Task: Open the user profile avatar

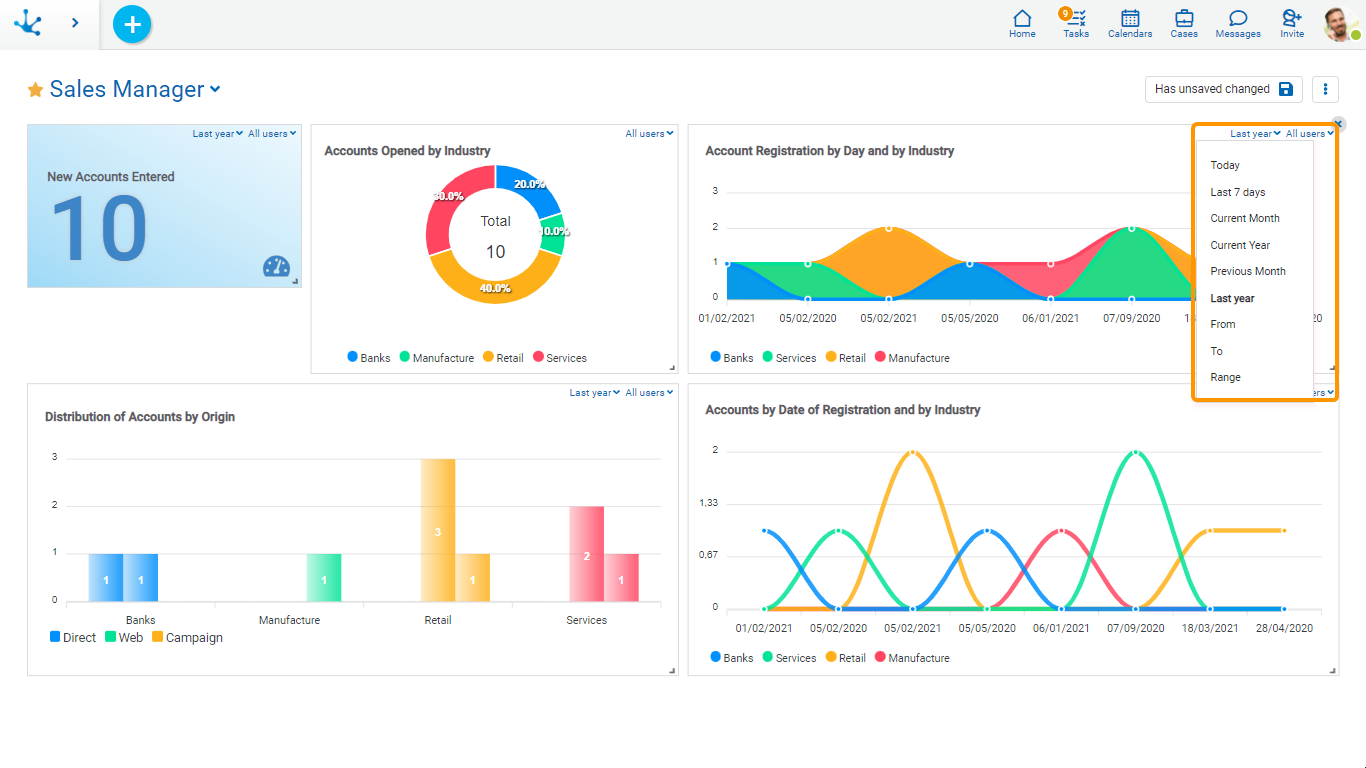Action: [x=1339, y=24]
